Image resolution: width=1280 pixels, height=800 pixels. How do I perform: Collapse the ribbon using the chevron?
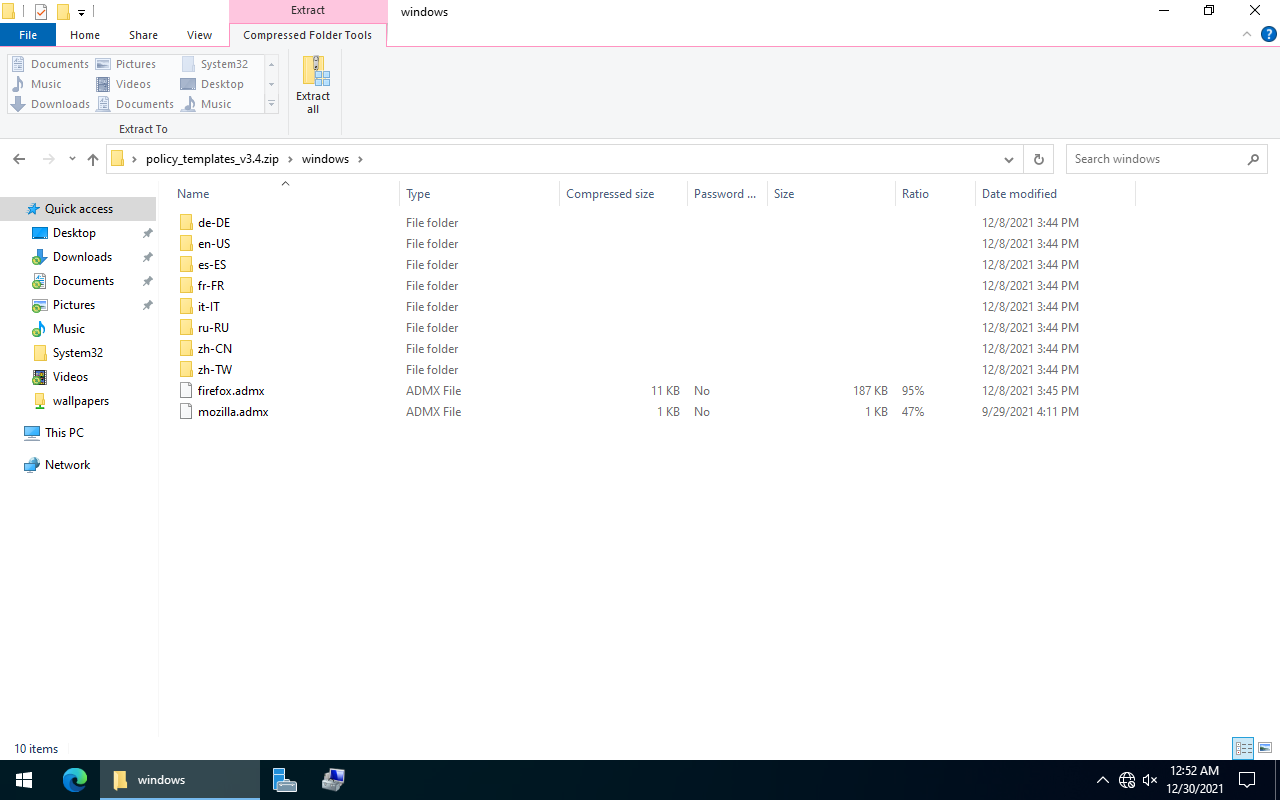tap(1247, 34)
